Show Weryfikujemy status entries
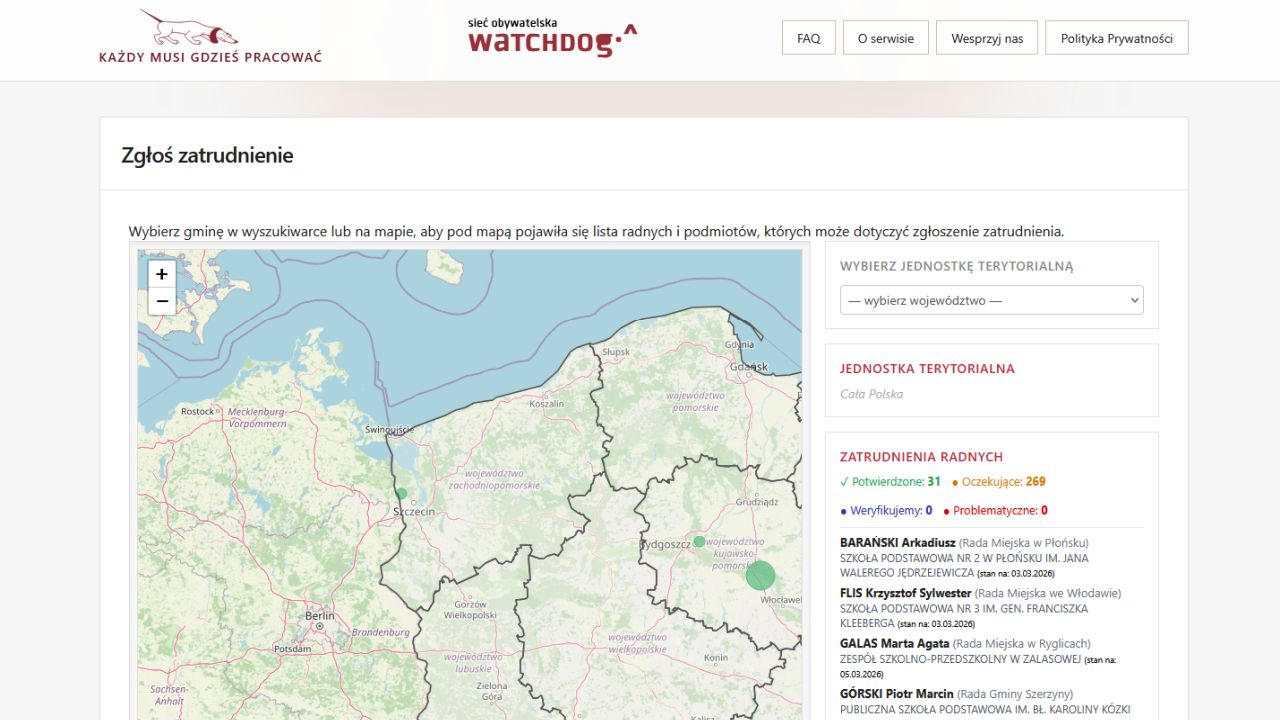This screenshot has width=1280, height=720. (886, 511)
